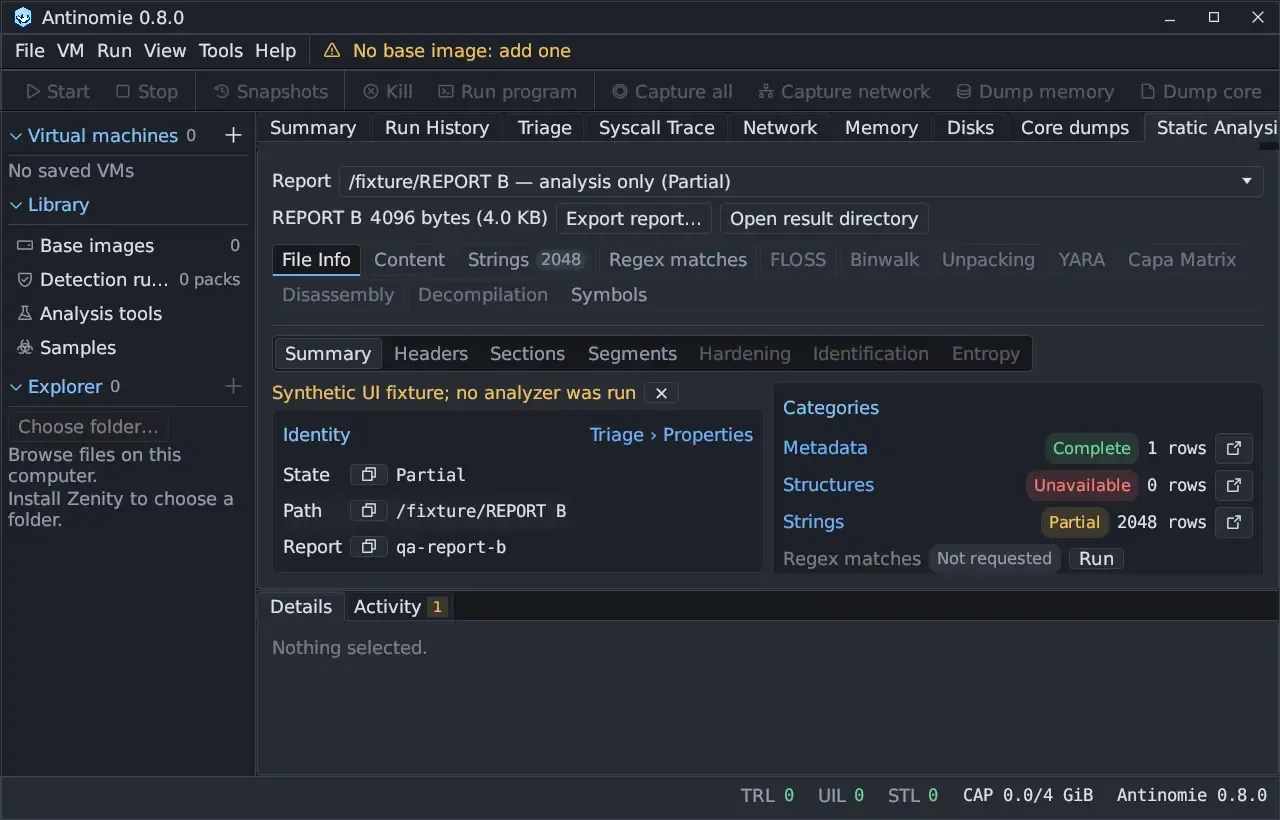
Task: Open the Regex matches tab
Action: [x=678, y=260]
